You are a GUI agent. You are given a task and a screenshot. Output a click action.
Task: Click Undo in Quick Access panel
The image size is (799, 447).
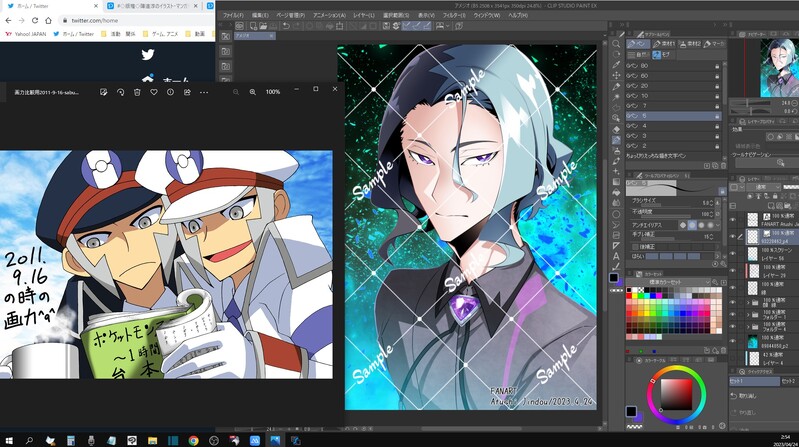pyautogui.click(x=744, y=396)
